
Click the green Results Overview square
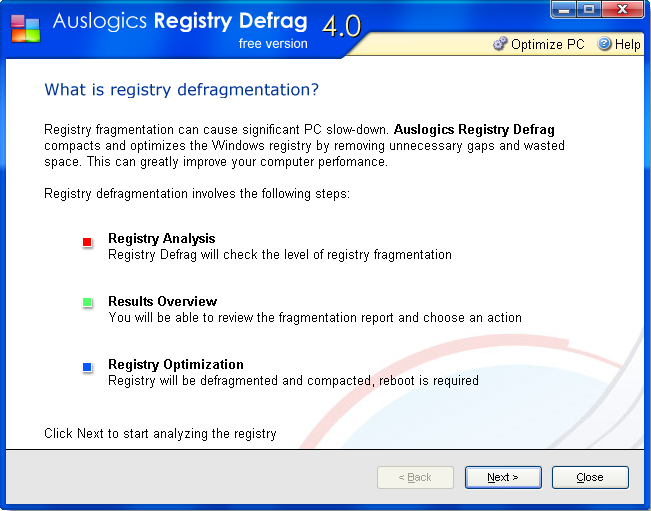[x=87, y=302]
